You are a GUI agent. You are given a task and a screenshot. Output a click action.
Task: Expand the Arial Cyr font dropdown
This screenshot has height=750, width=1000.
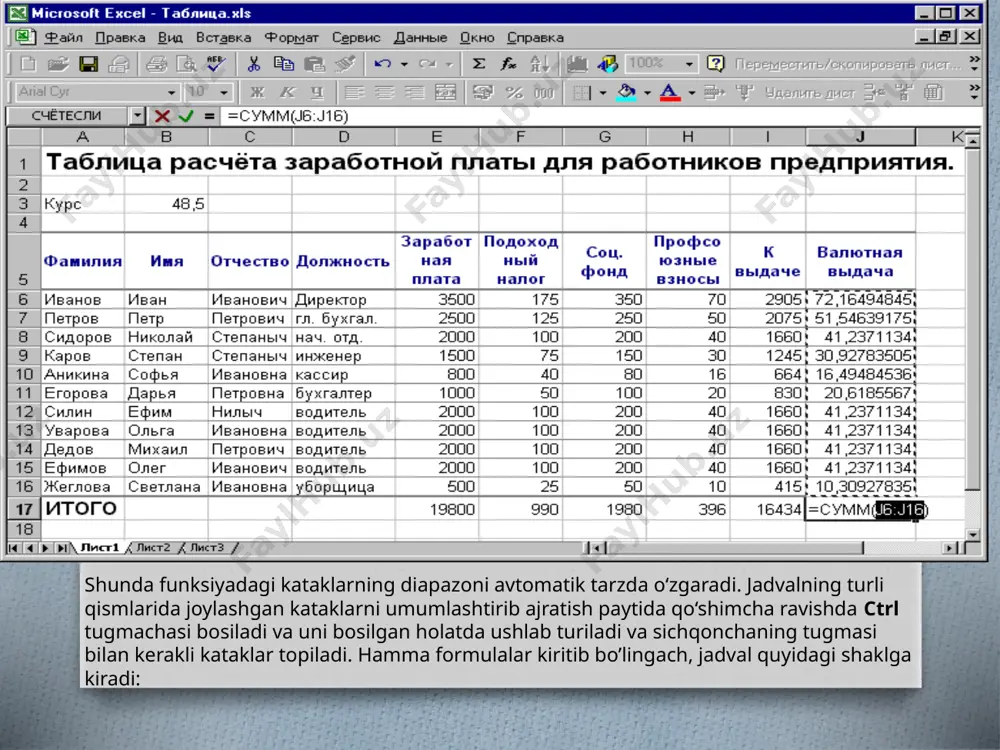point(171,93)
